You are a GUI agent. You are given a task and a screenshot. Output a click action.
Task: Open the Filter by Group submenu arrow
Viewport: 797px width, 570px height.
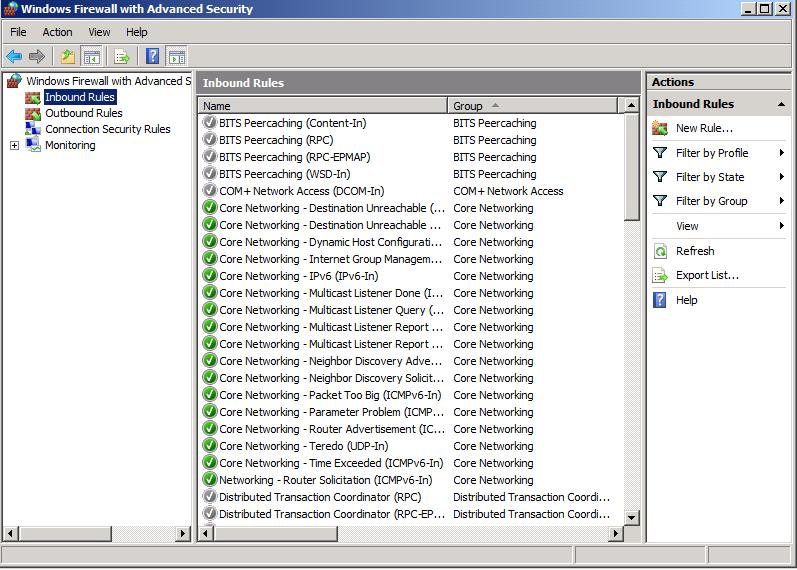781,200
